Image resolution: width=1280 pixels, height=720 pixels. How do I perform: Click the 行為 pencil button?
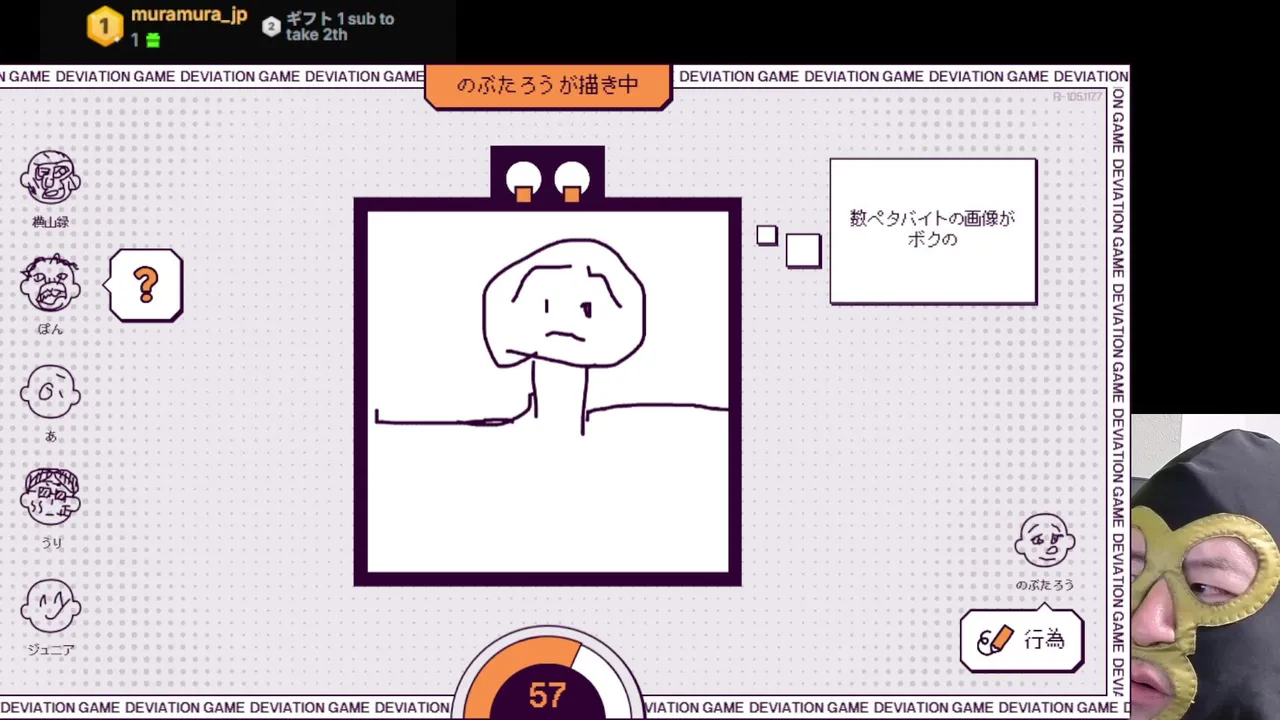coord(1021,640)
